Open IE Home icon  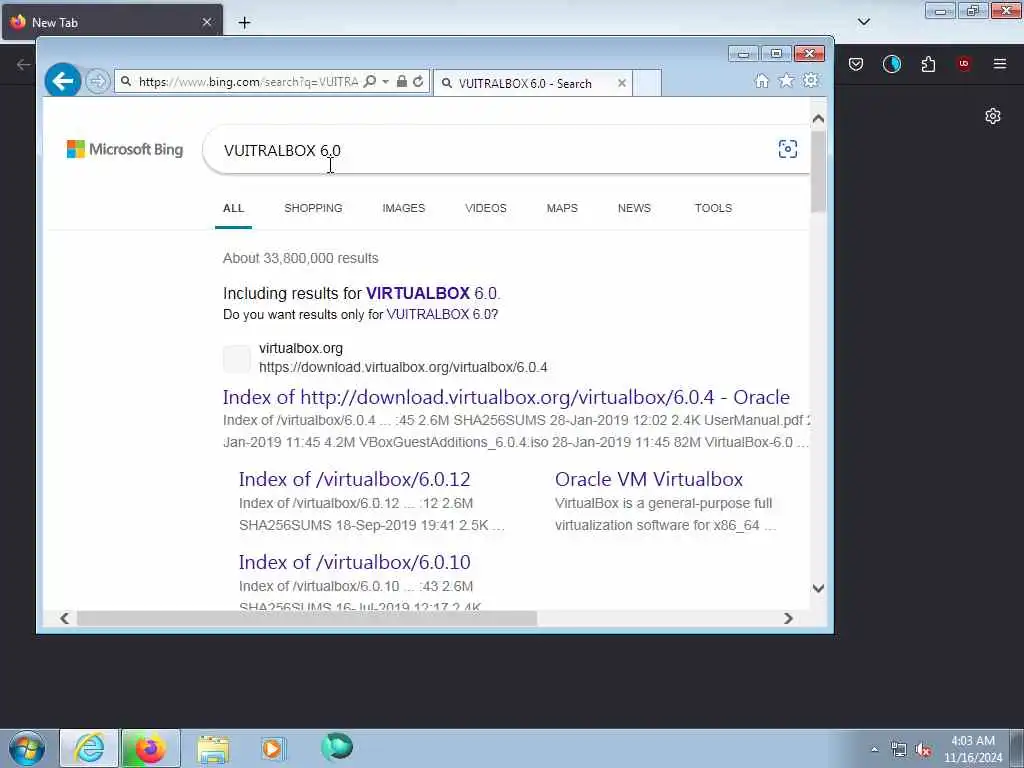pos(761,80)
